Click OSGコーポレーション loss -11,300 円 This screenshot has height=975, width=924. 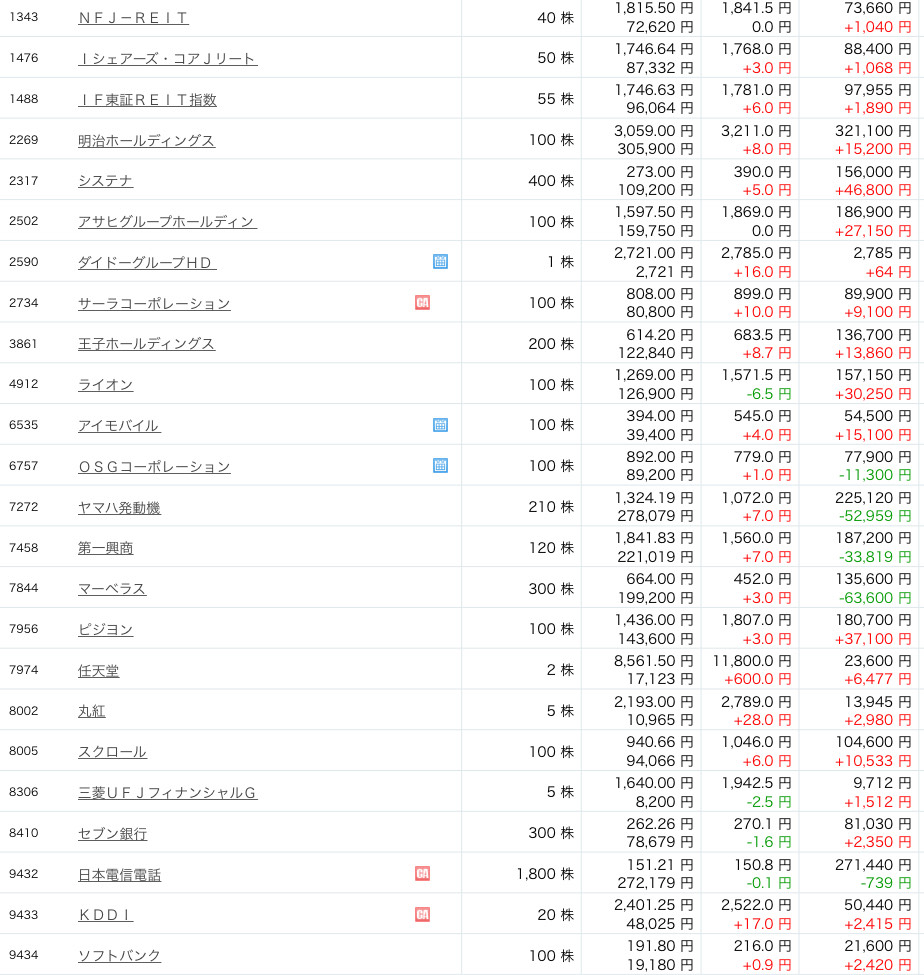875,474
